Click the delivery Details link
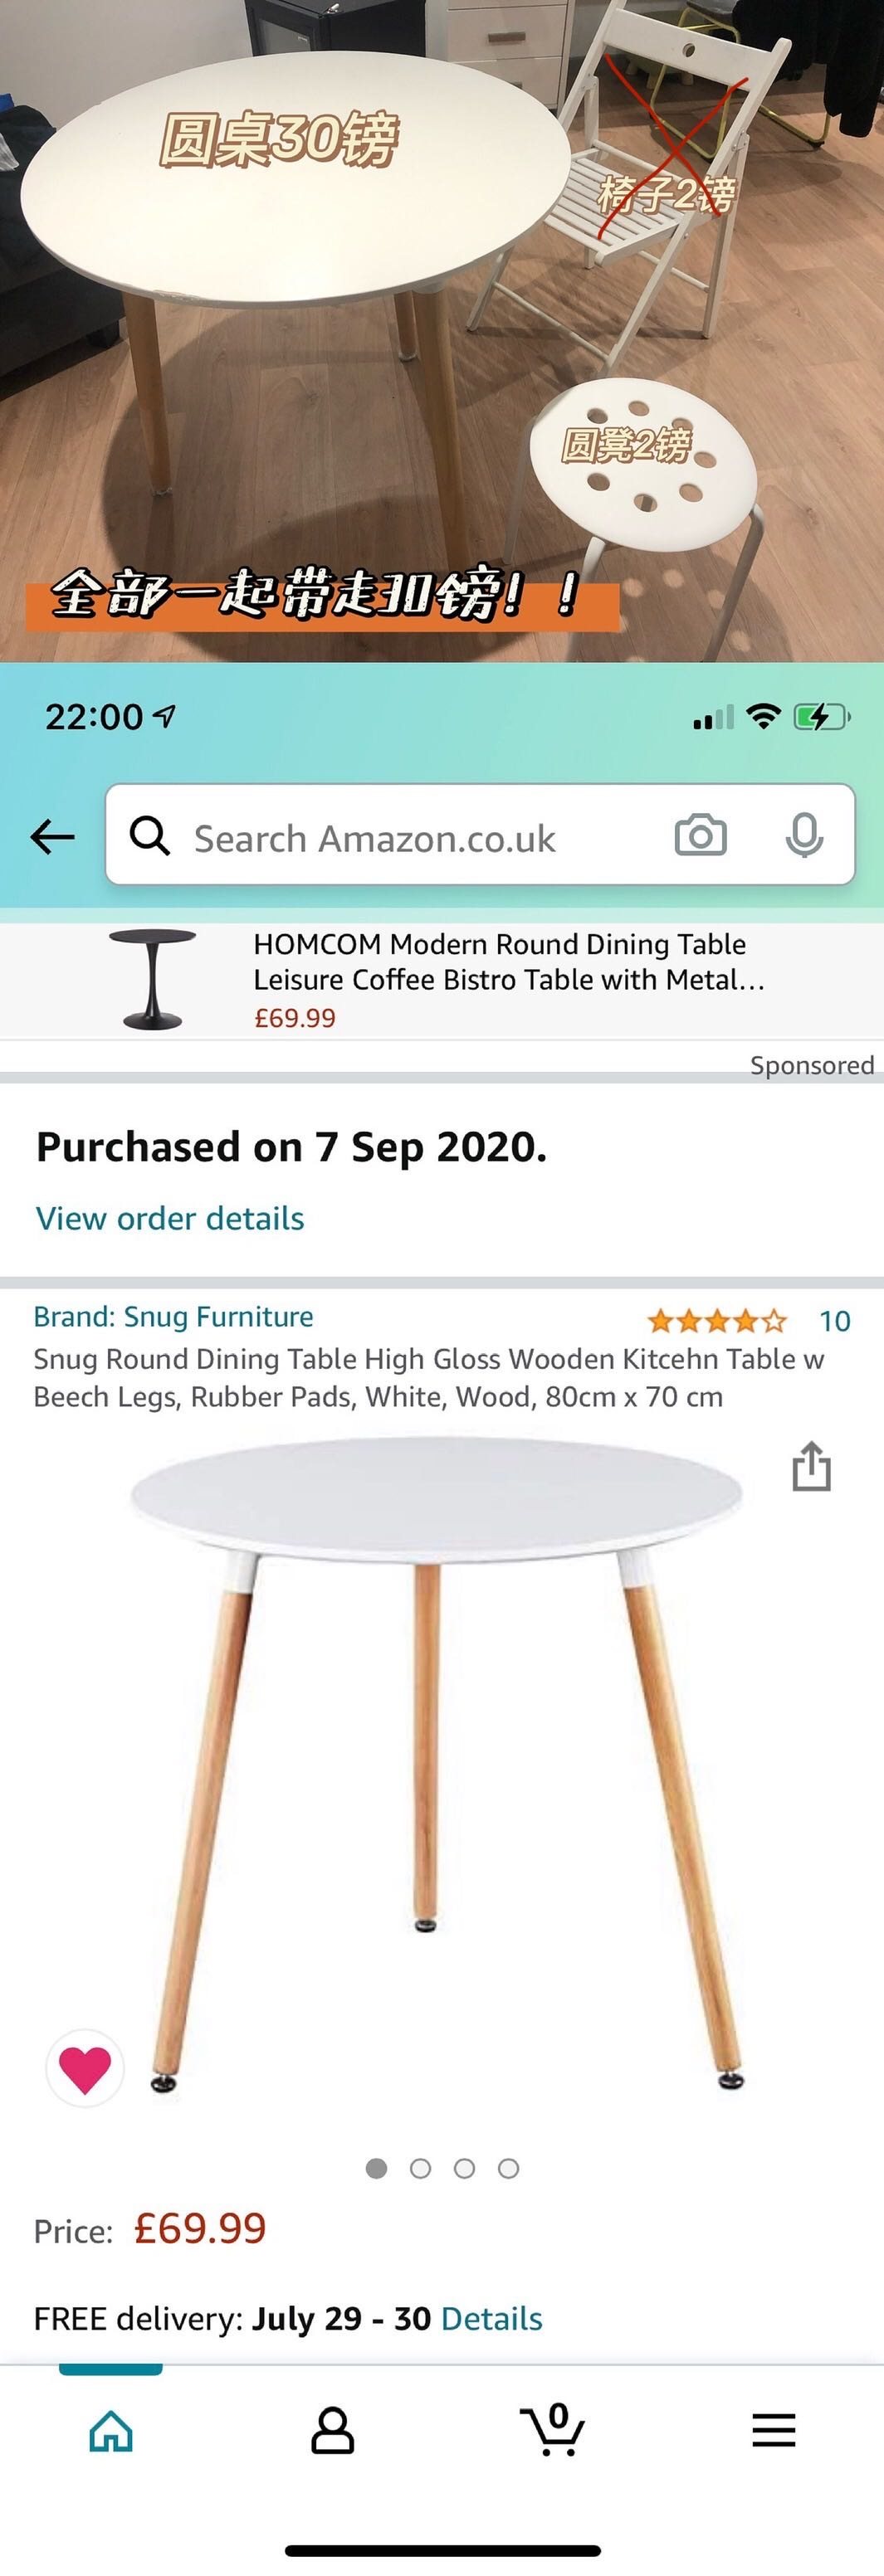 click(492, 2318)
